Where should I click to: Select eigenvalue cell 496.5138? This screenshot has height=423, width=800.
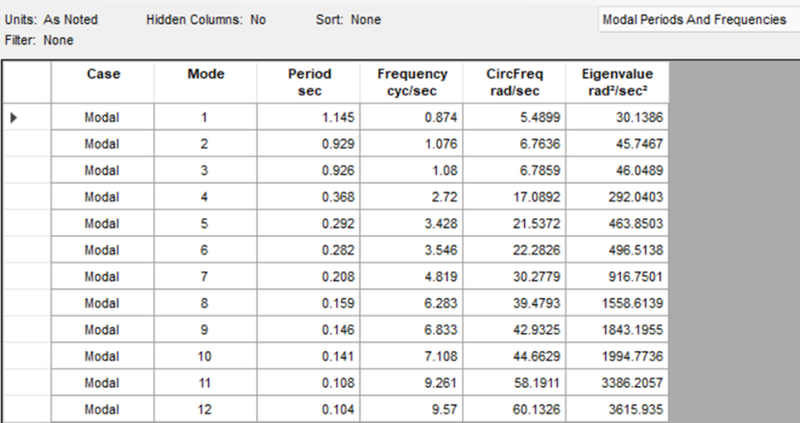pyautogui.click(x=617, y=250)
